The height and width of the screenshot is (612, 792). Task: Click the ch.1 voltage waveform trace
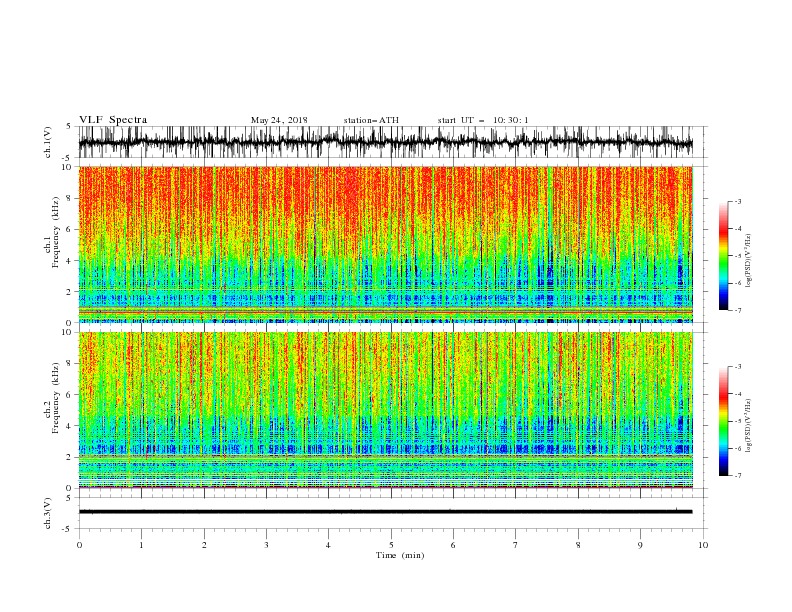[386, 142]
